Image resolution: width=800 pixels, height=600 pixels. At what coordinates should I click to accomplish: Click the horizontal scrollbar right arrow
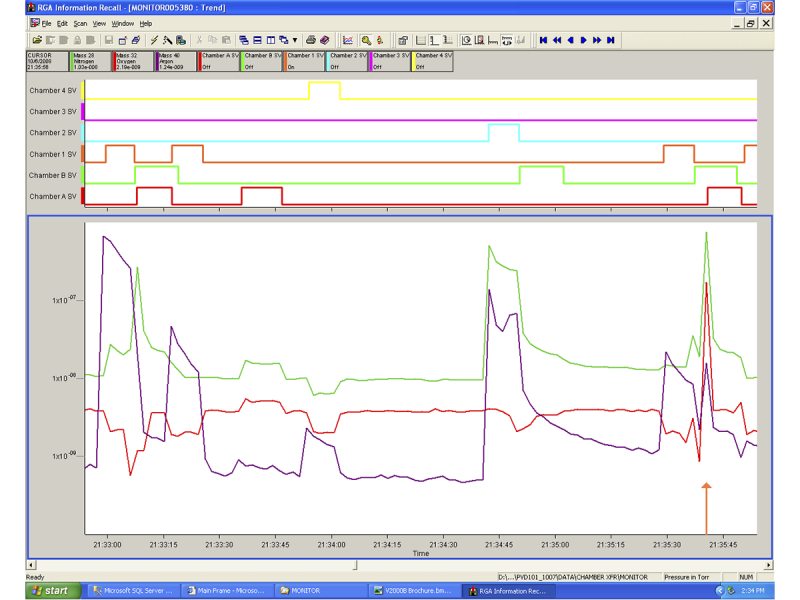768,565
